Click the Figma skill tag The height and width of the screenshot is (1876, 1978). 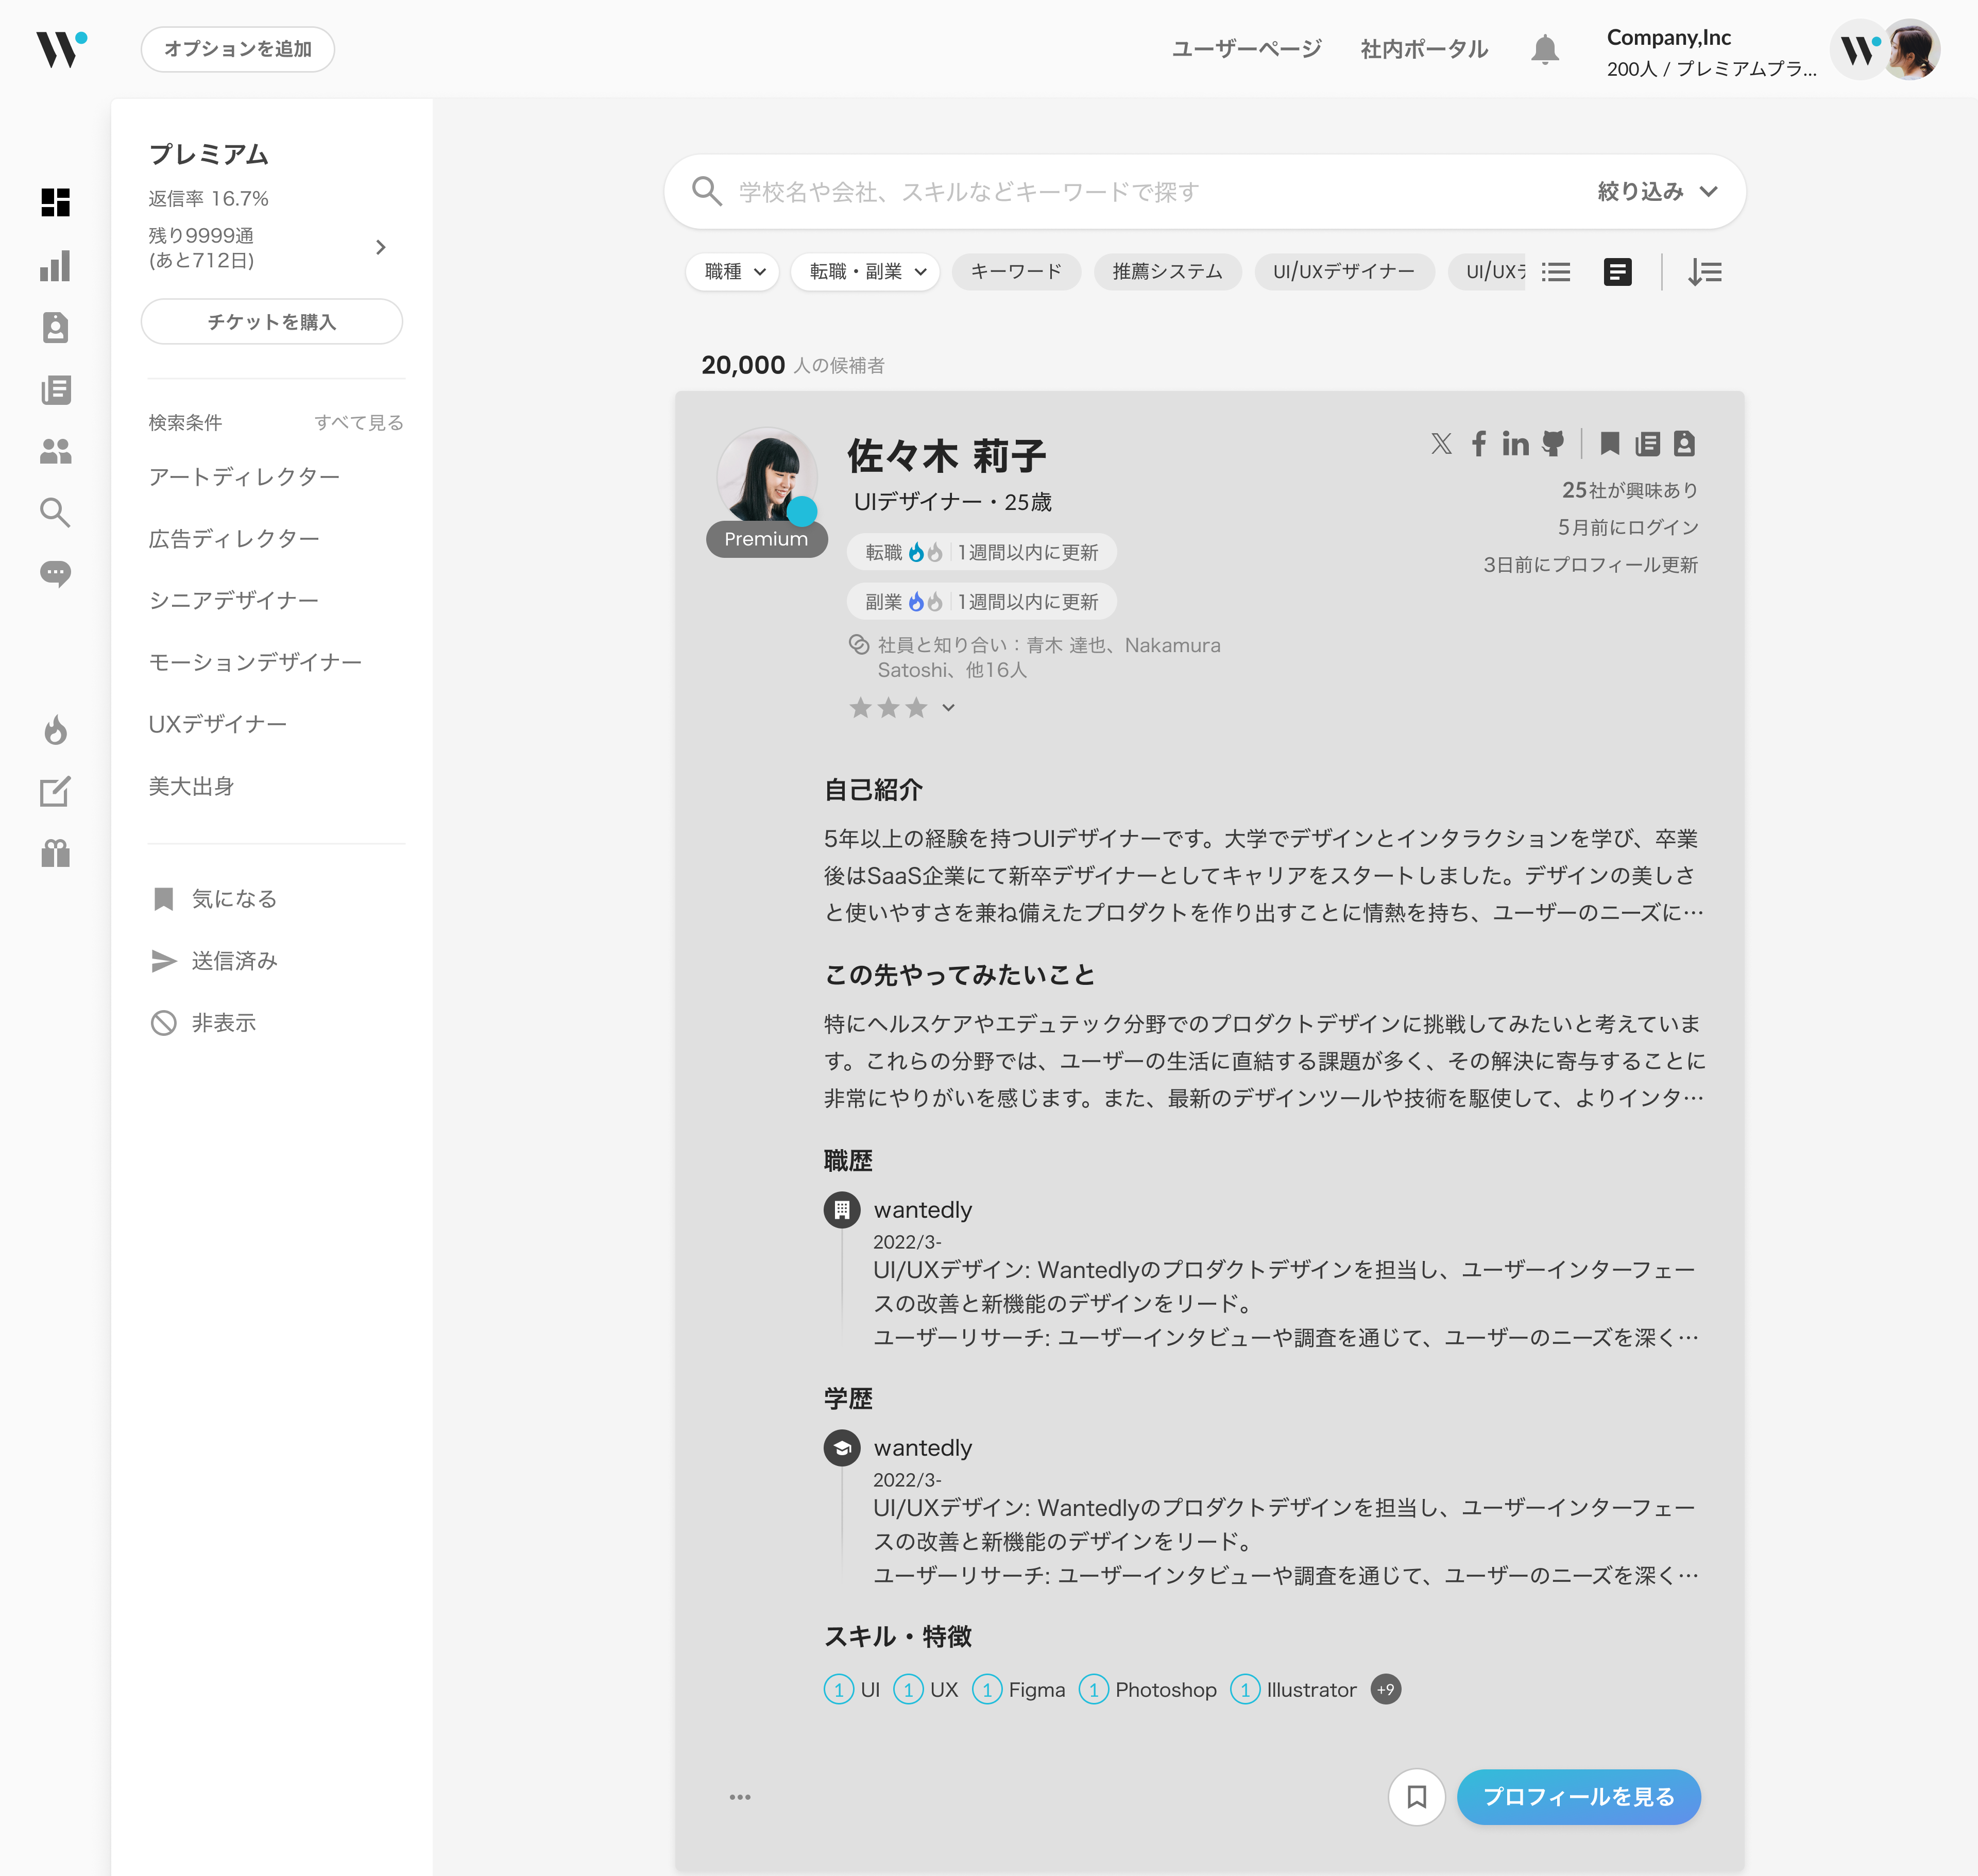coord(1018,1689)
